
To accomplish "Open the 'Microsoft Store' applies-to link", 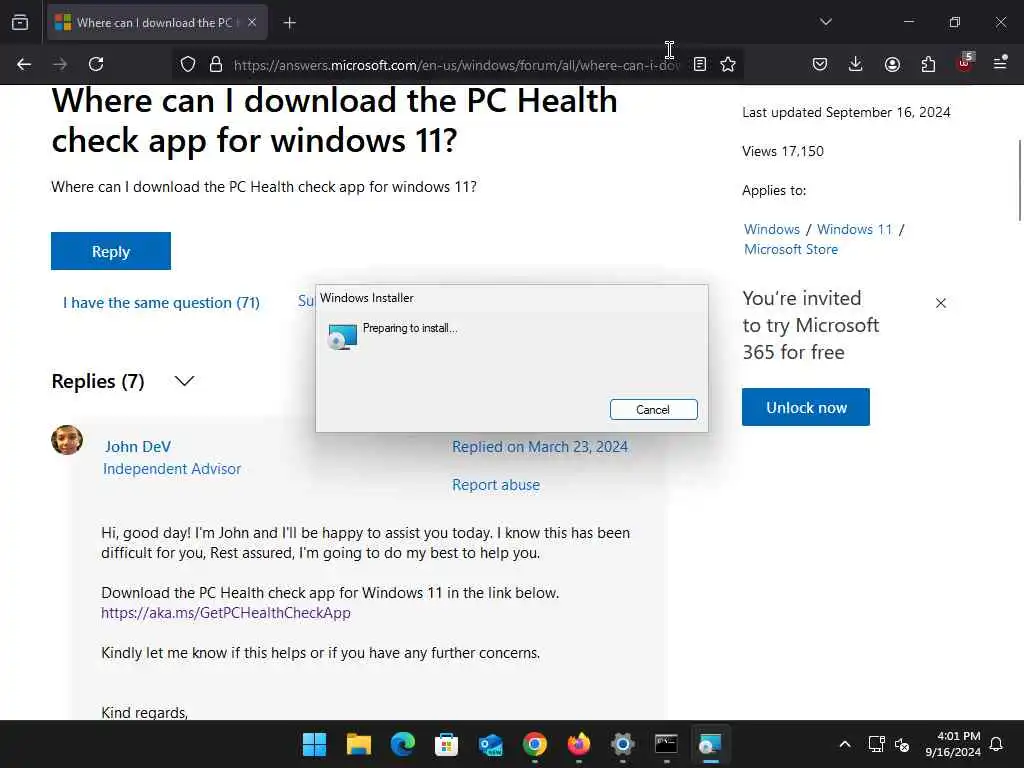I will coord(791,249).
